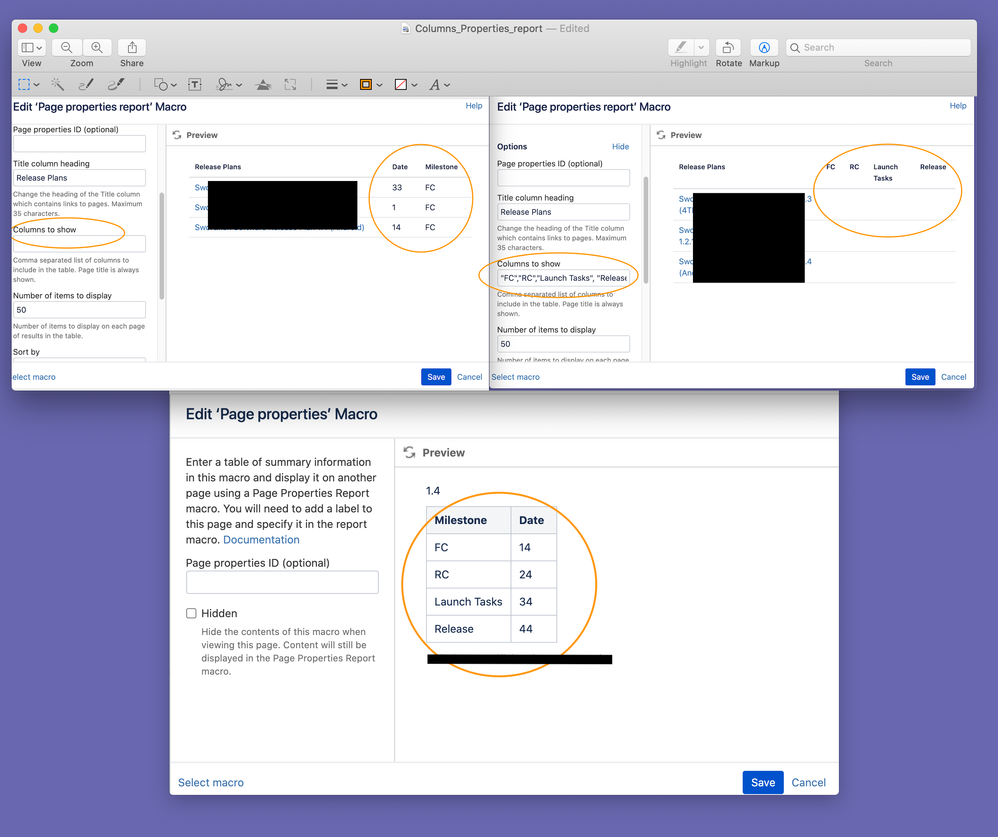Rotate the image with Rotate button
998x837 pixels.
[x=728, y=47]
